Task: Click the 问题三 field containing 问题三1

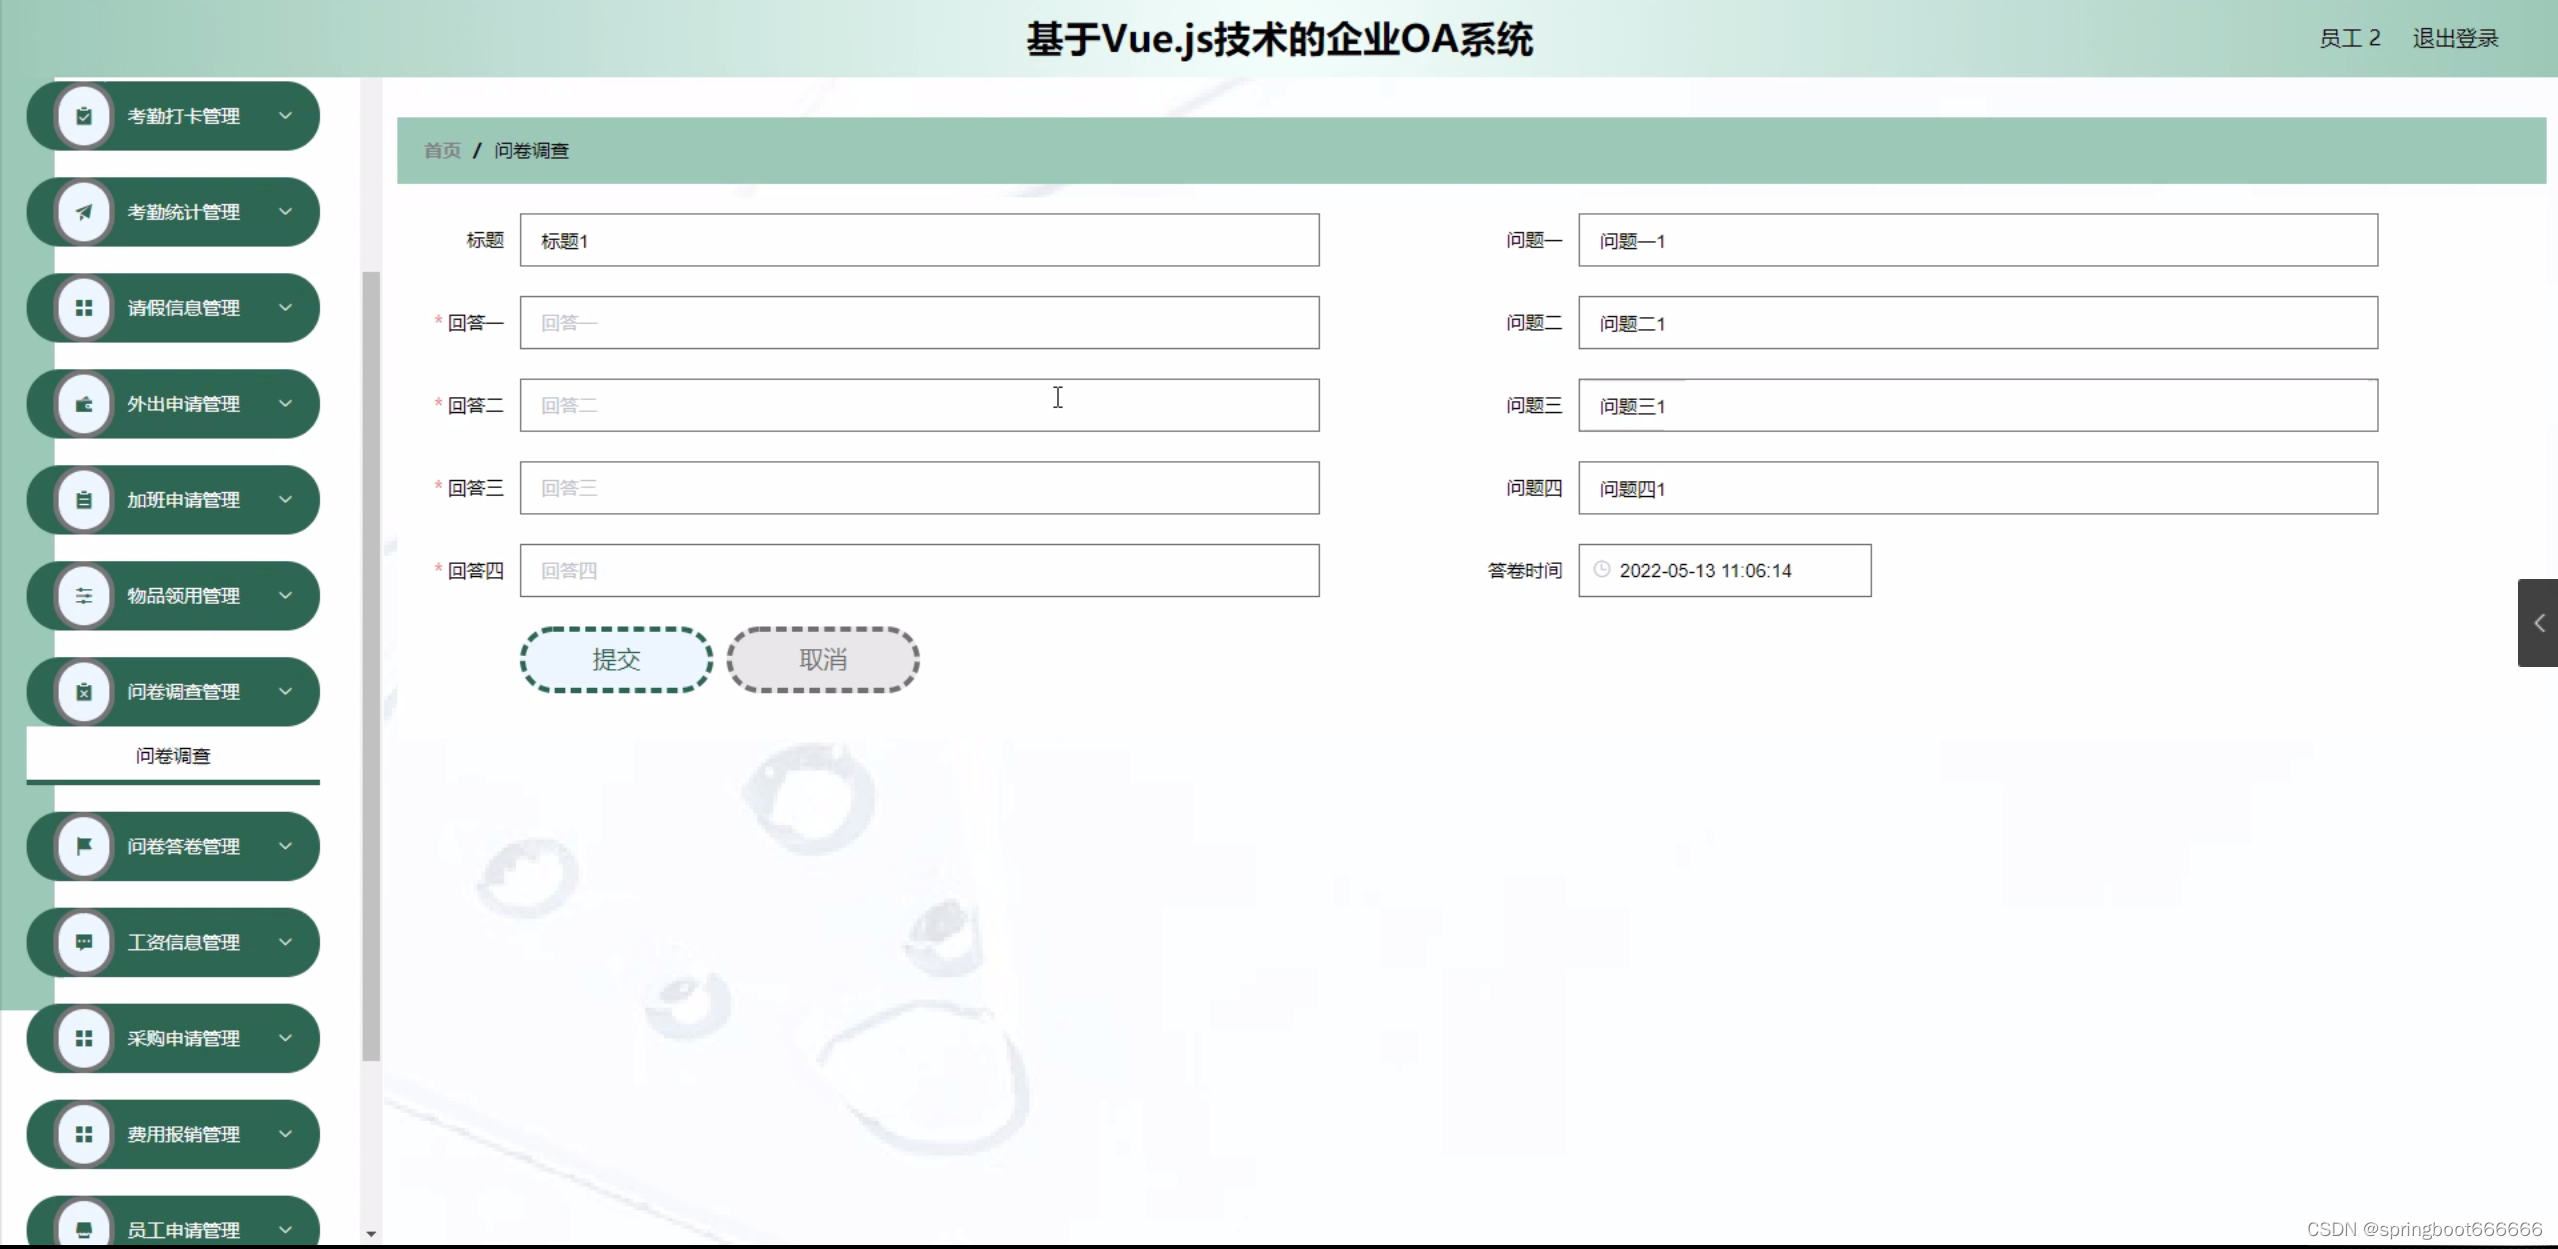Action: click(1978, 405)
